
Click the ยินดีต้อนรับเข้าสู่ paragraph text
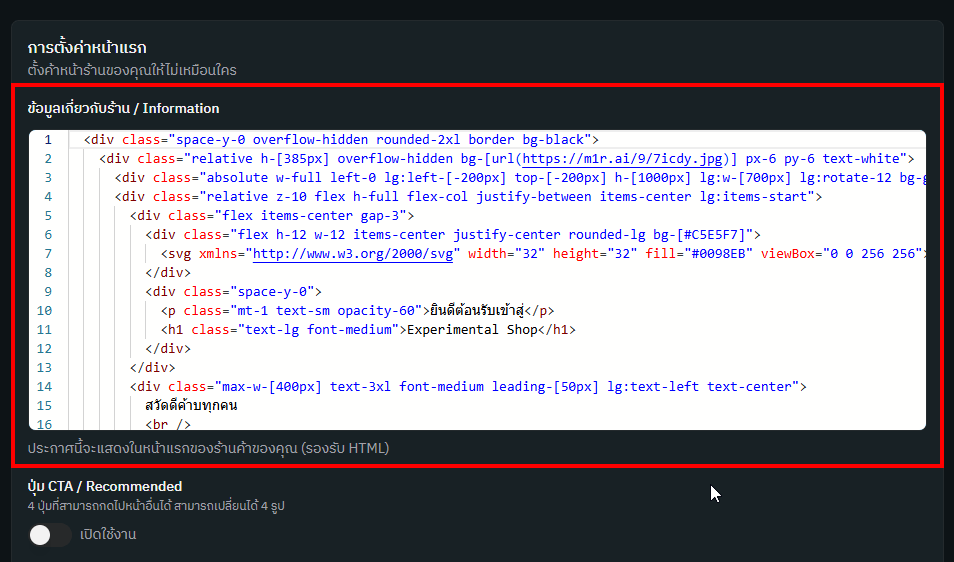pos(477,310)
